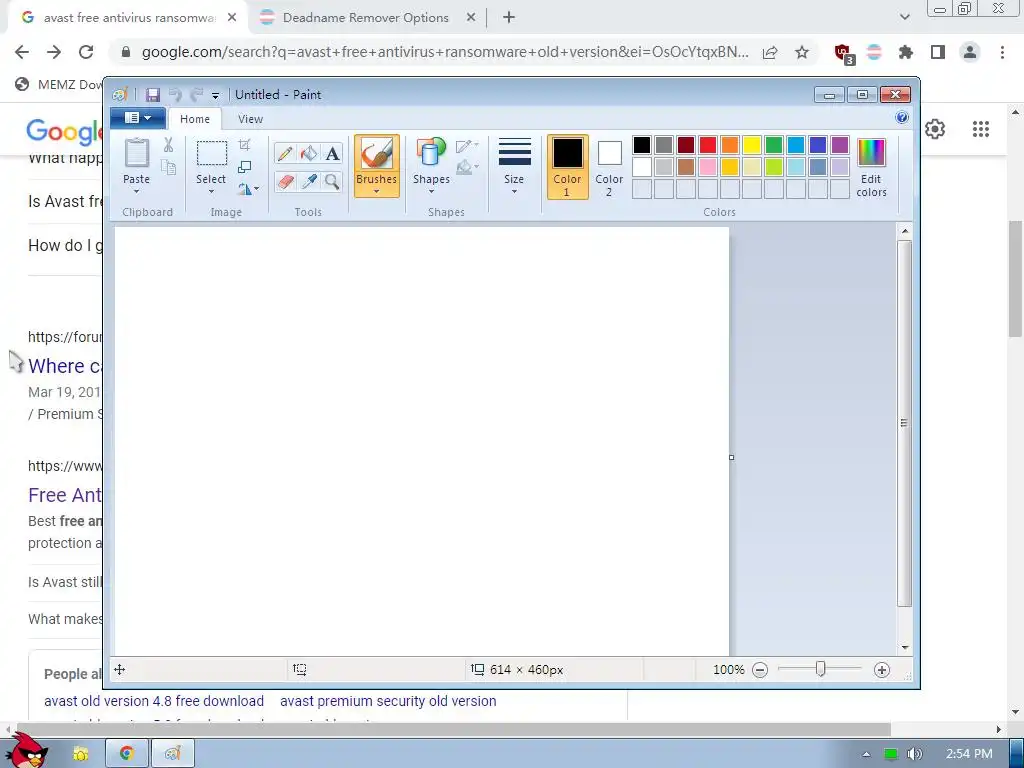Reload the page in Chrome
This screenshot has width=1024, height=768.
[x=86, y=52]
